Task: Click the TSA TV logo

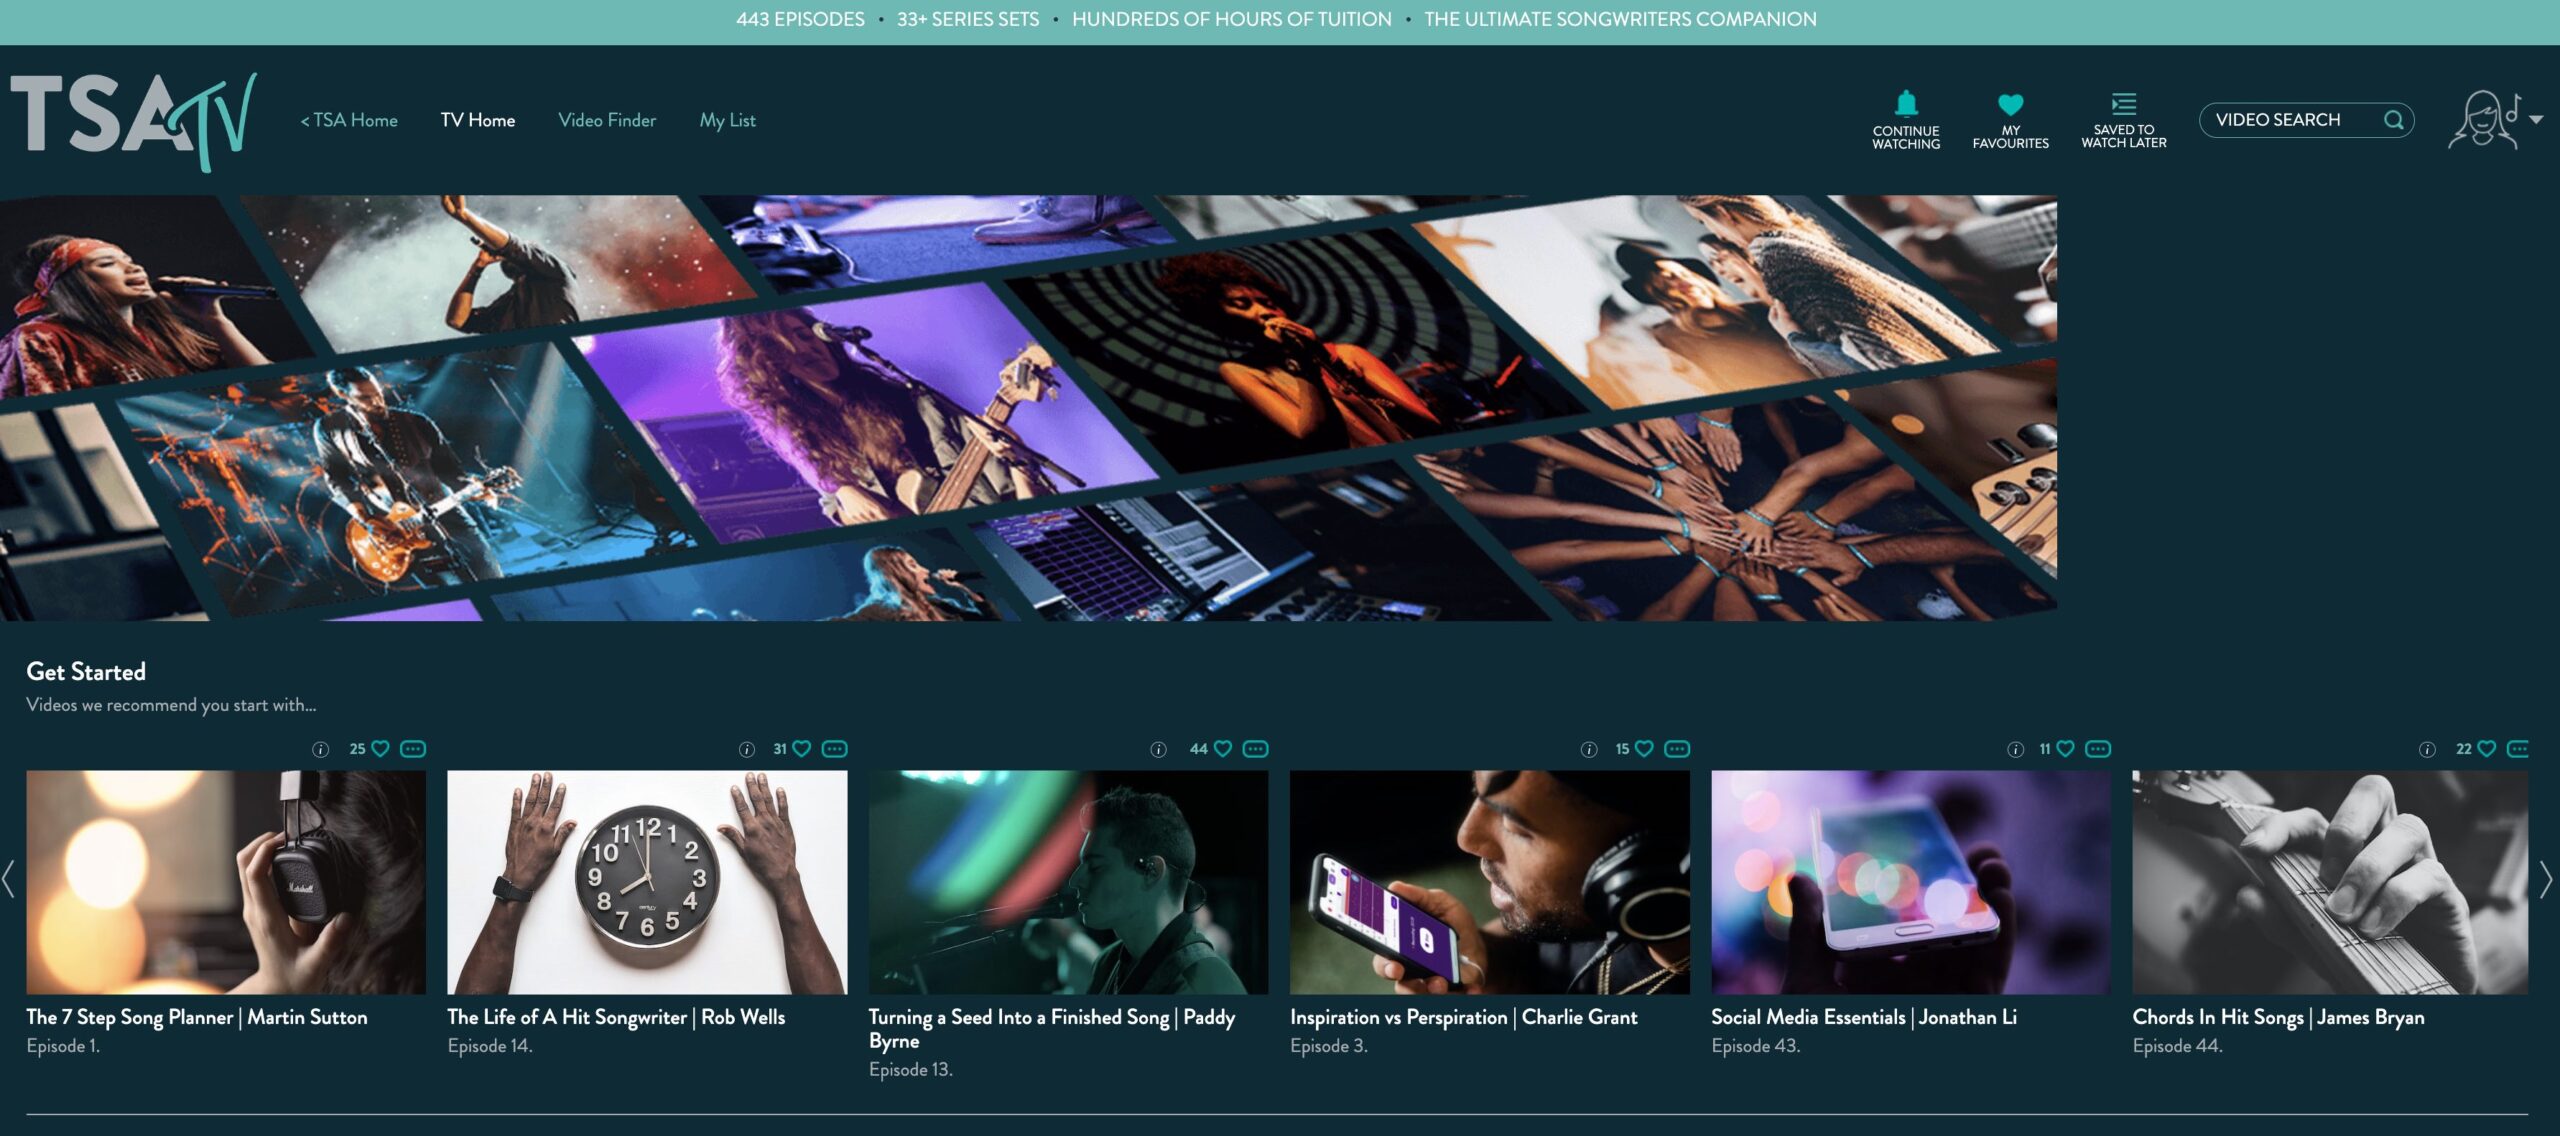Action: (x=133, y=121)
